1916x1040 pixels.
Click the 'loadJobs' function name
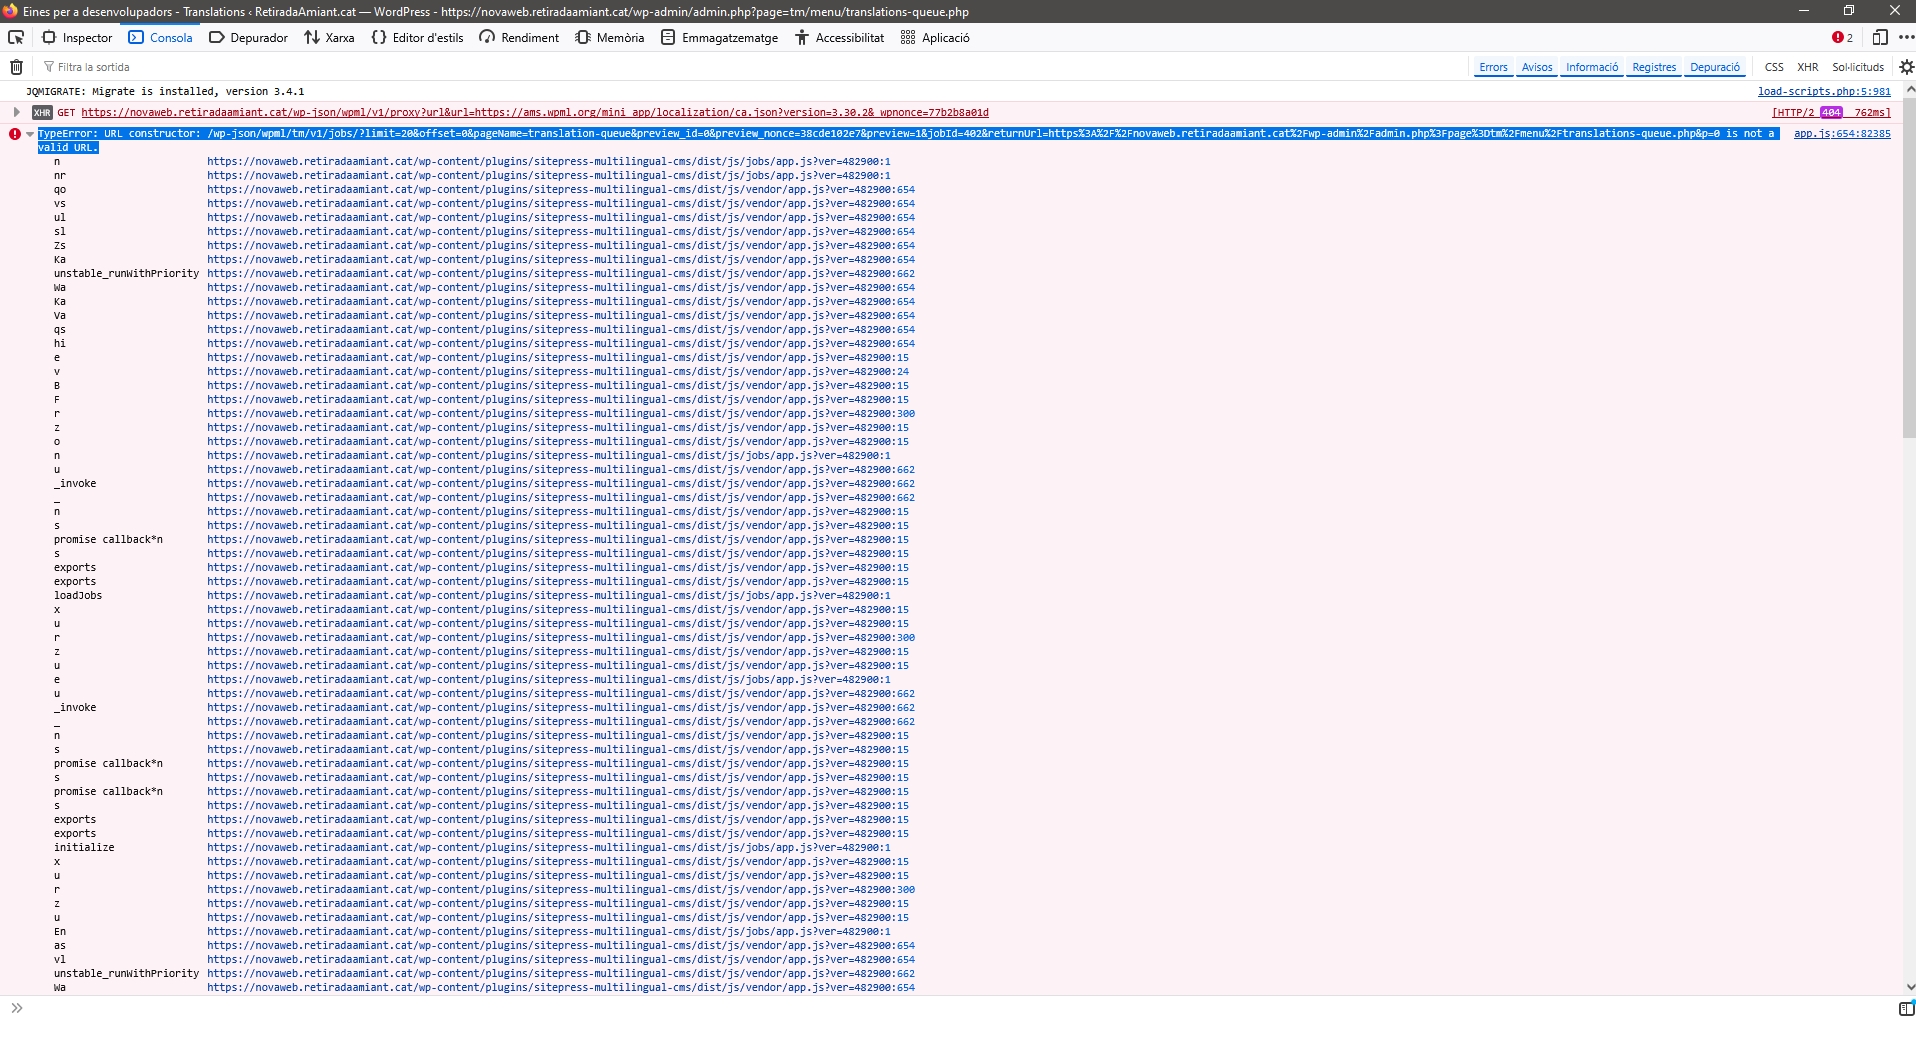[78, 596]
